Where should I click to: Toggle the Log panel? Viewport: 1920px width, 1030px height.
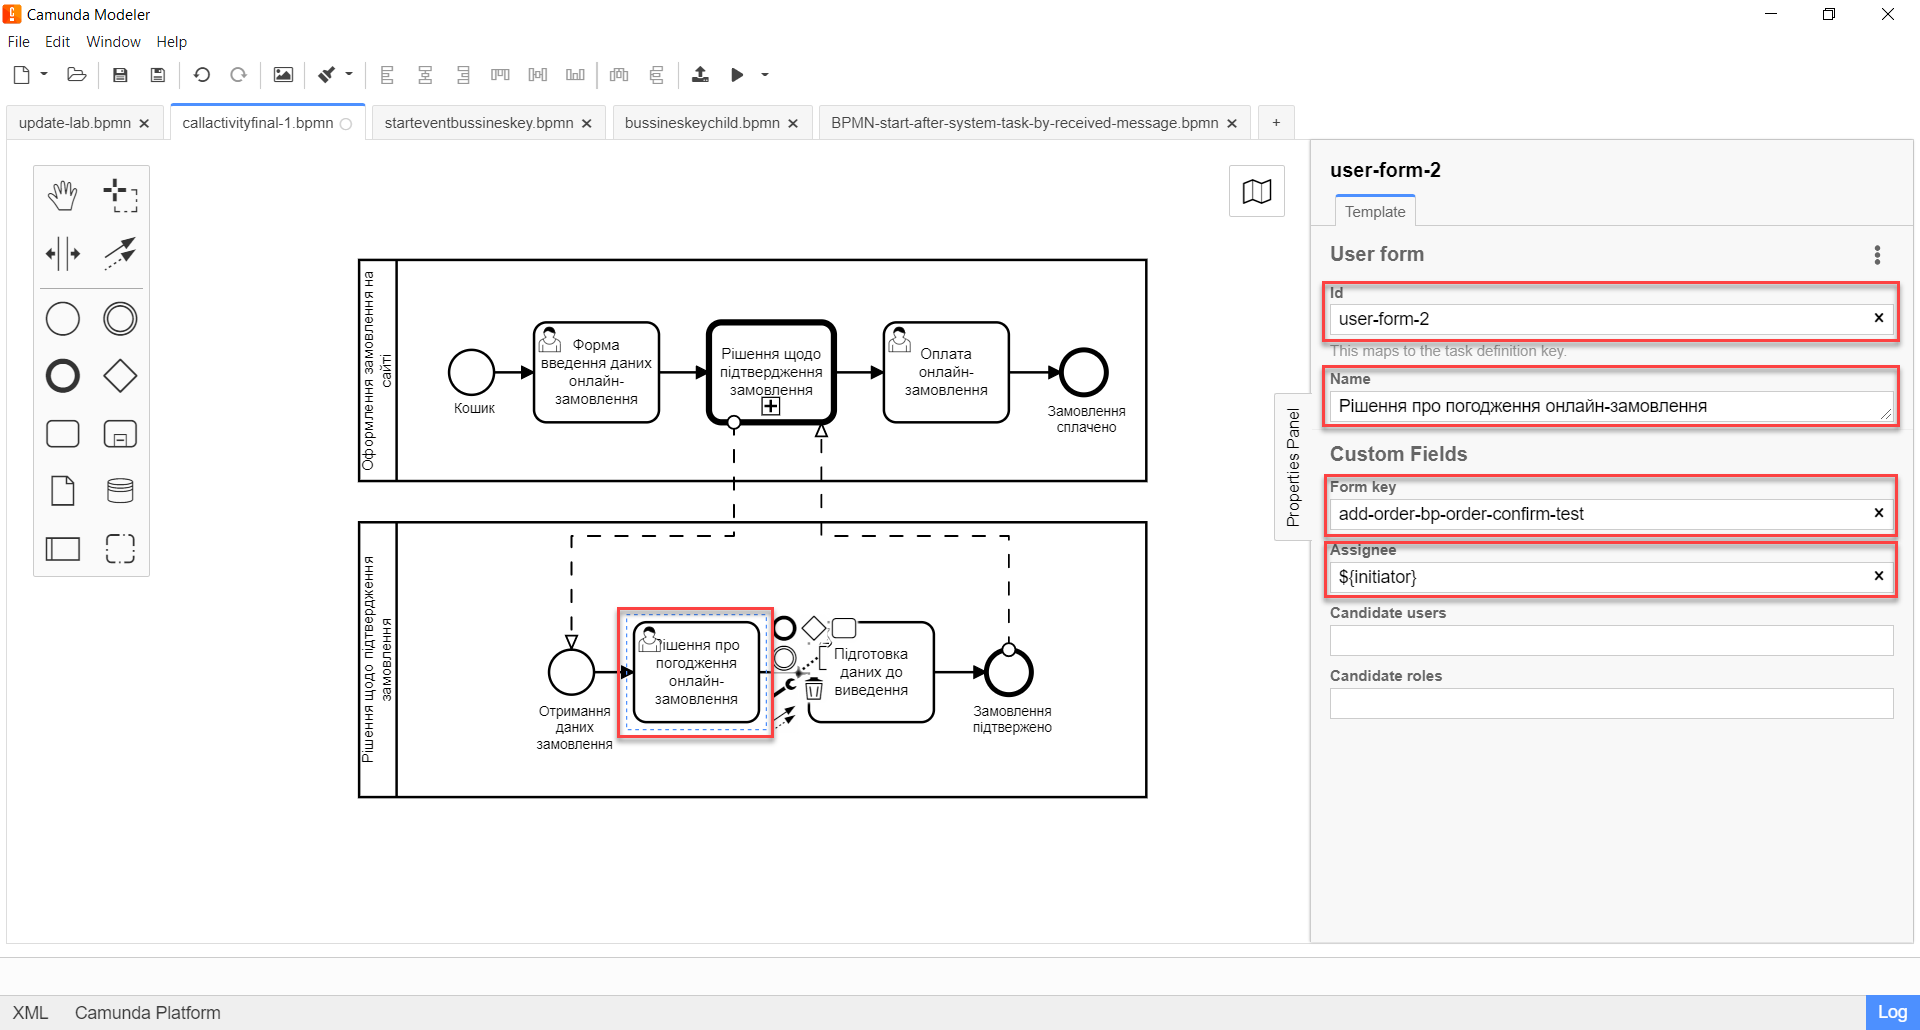(x=1892, y=1012)
